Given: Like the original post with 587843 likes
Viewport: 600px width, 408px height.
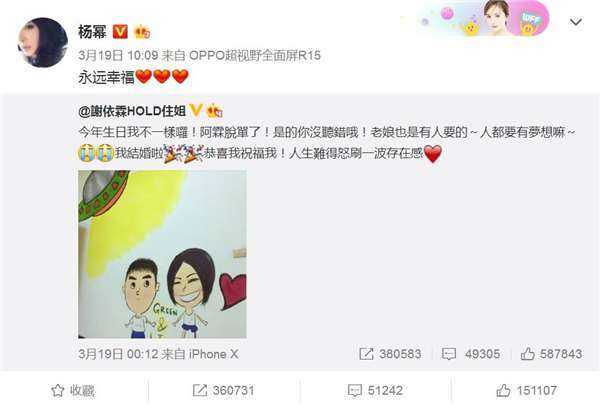Looking at the screenshot, I should click(x=551, y=354).
